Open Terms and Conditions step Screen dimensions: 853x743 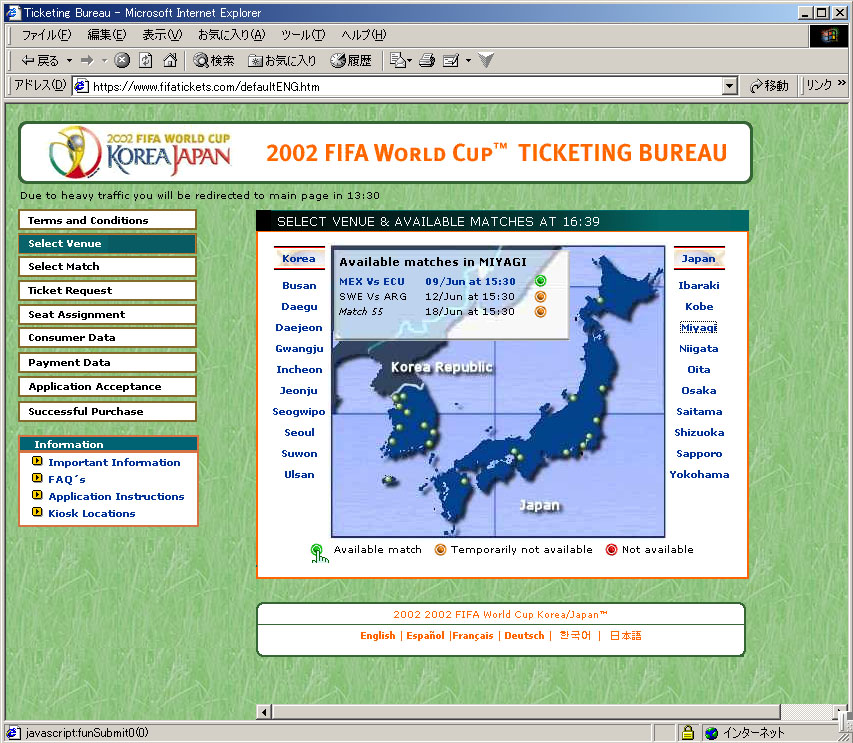[x=107, y=220]
